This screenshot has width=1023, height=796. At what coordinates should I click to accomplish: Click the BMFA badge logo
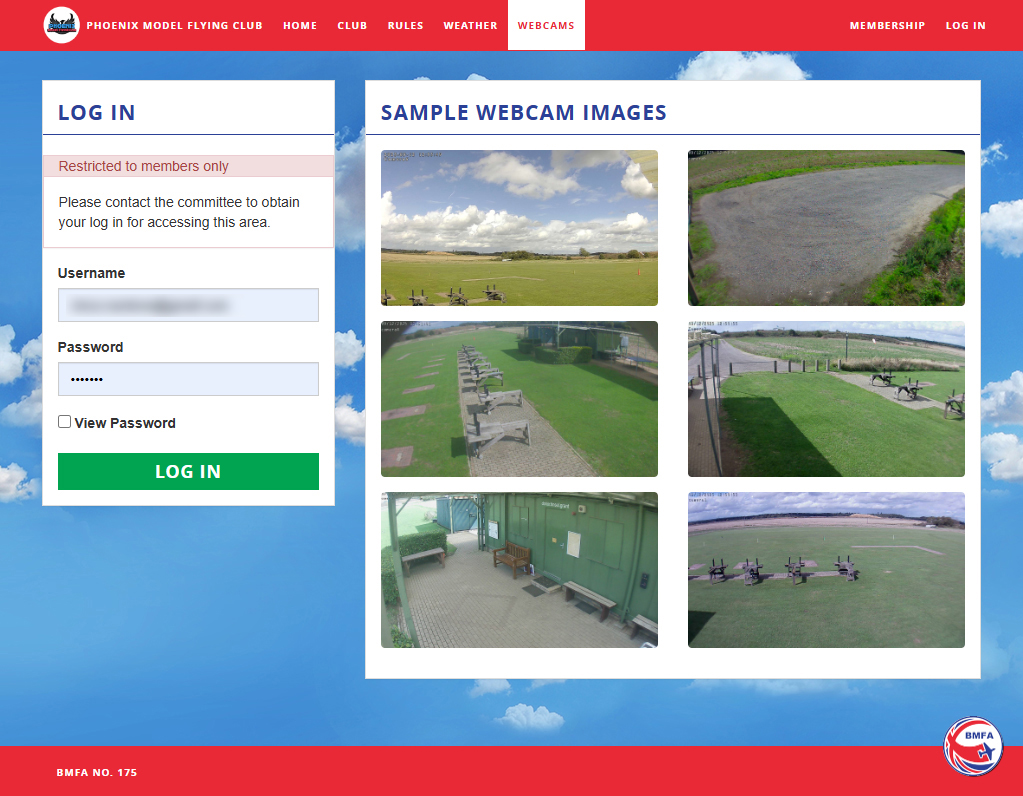pyautogui.click(x=973, y=746)
